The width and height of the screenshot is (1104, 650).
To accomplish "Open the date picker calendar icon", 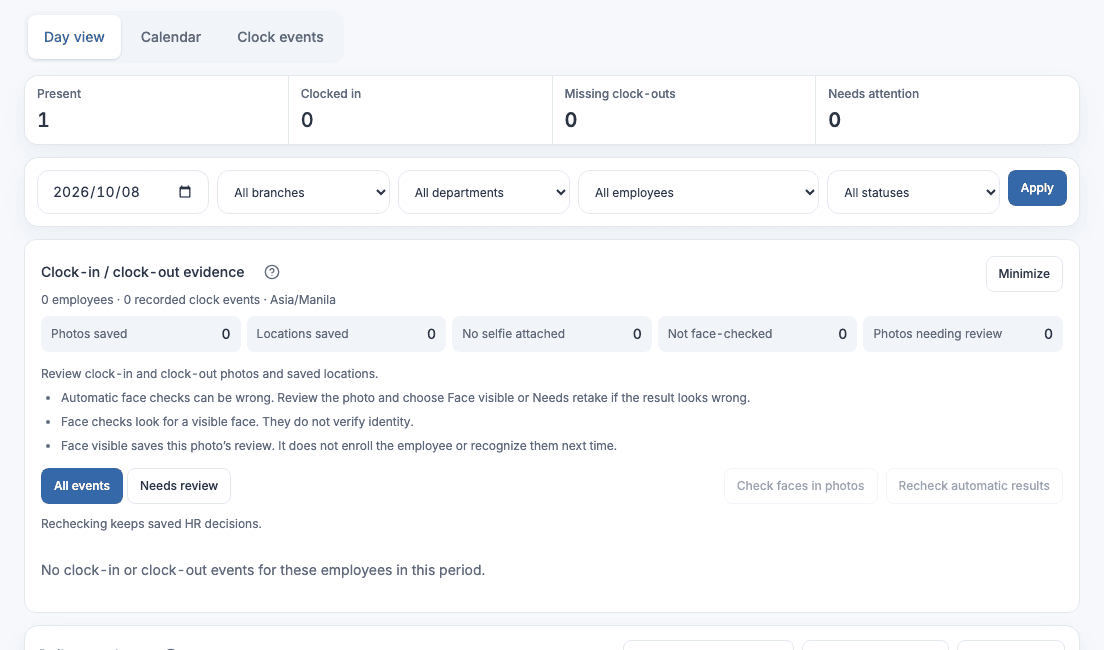I will tap(184, 192).
